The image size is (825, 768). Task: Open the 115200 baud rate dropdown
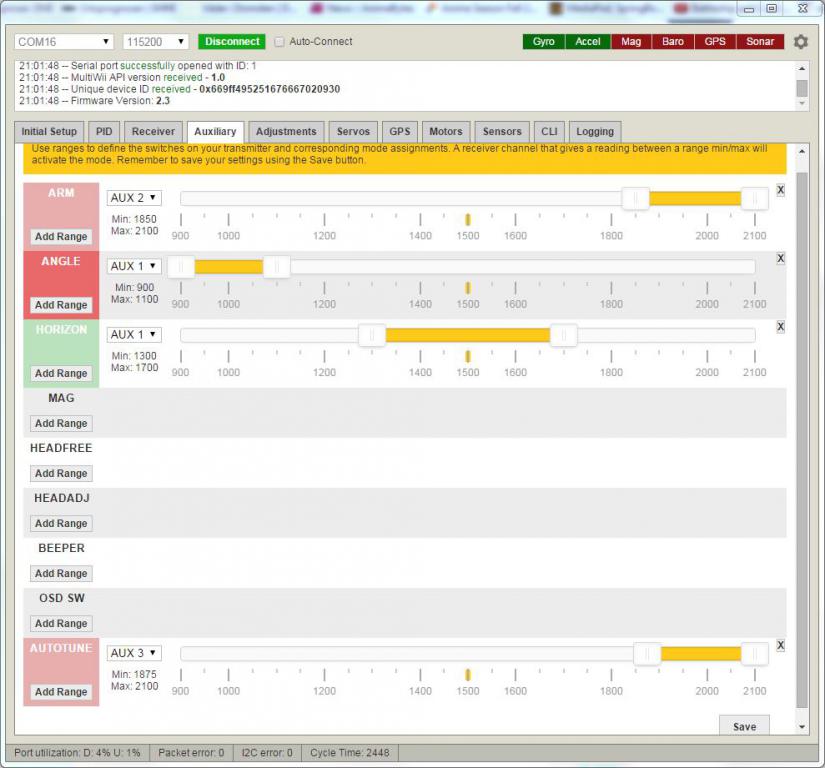click(155, 42)
